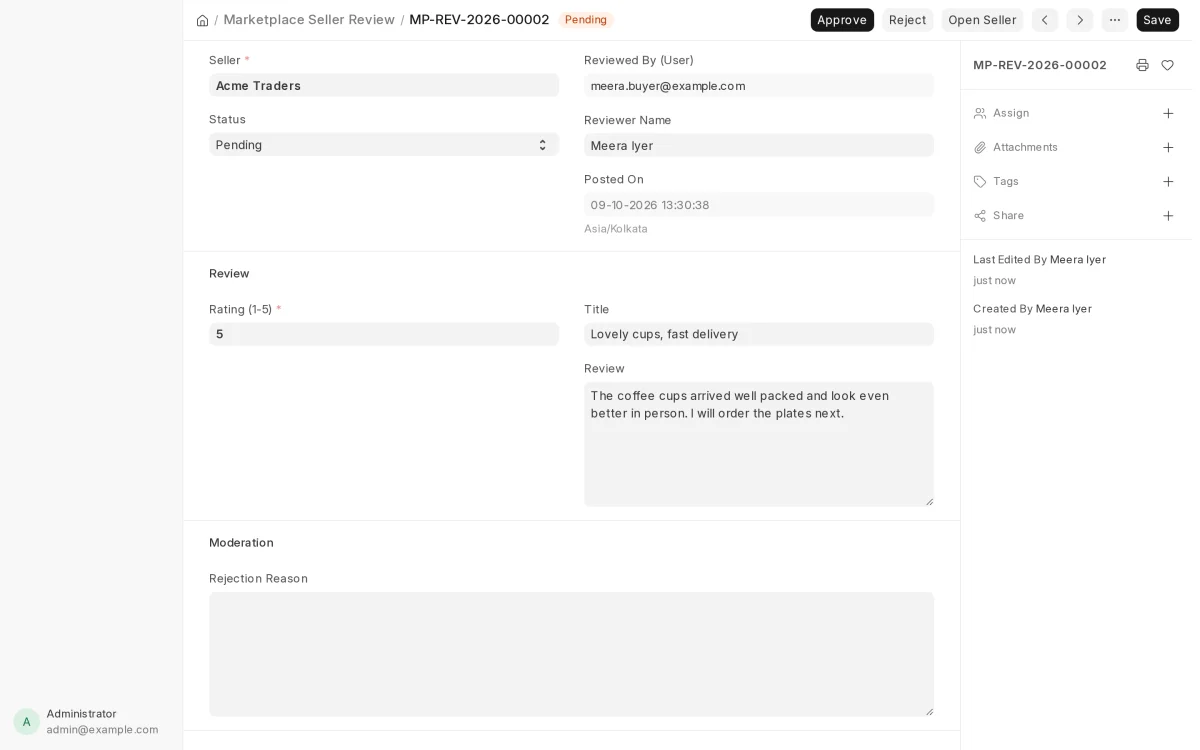Edit the Rating (1-5) field
Image resolution: width=1200 pixels, height=750 pixels.
pos(384,334)
